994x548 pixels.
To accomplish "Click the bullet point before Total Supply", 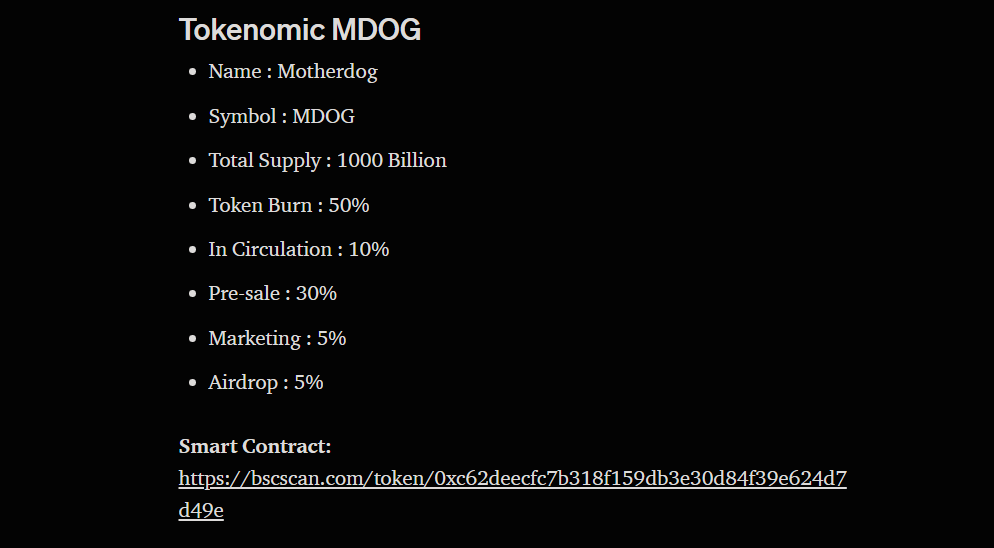I will pyautogui.click(x=193, y=161).
